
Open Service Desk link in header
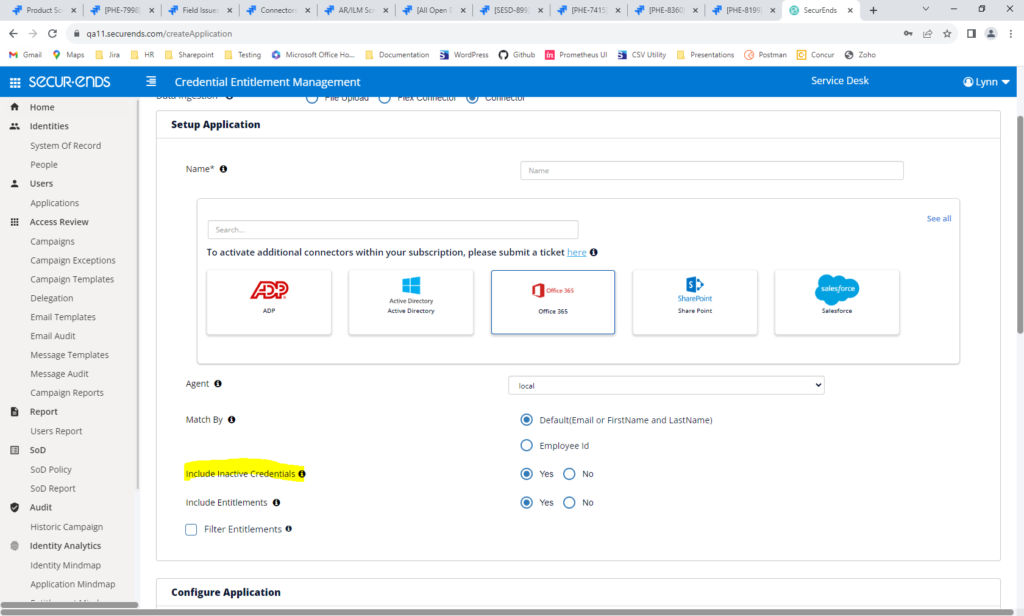pos(840,81)
